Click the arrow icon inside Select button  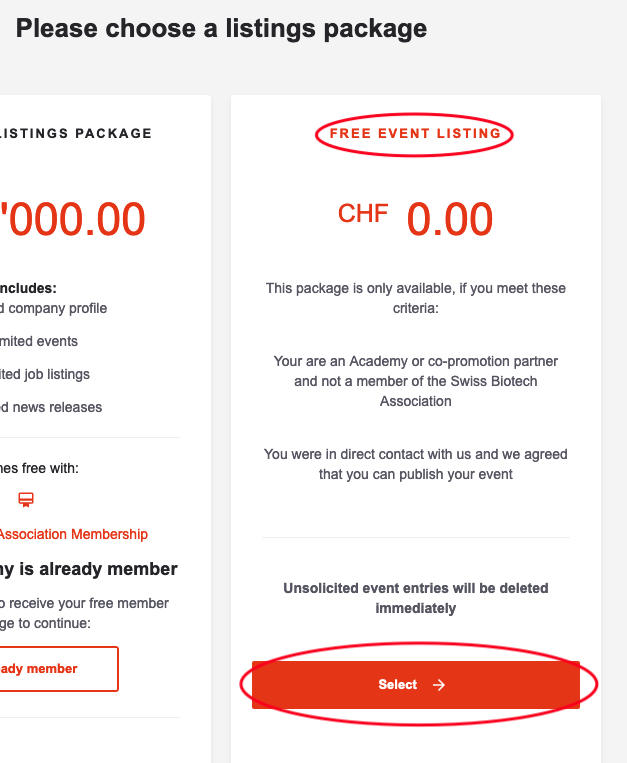click(x=439, y=685)
